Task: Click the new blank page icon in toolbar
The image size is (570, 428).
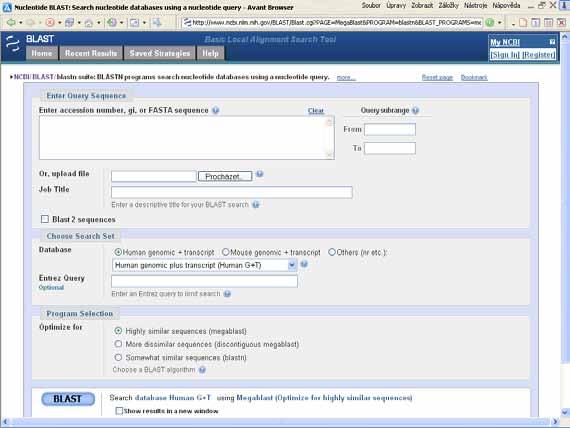Action: click(523, 23)
